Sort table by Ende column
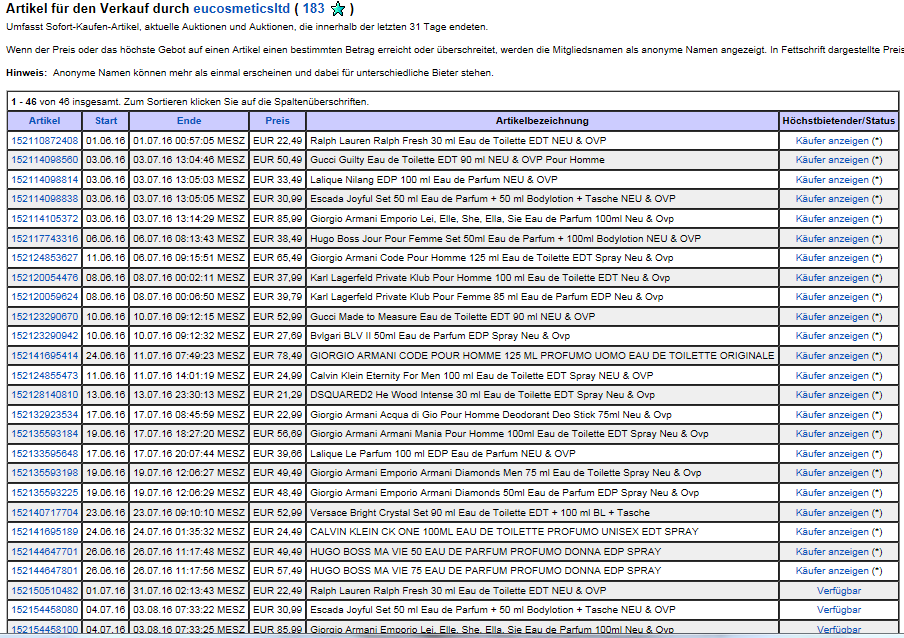The width and height of the screenshot is (904, 638). click(189, 120)
